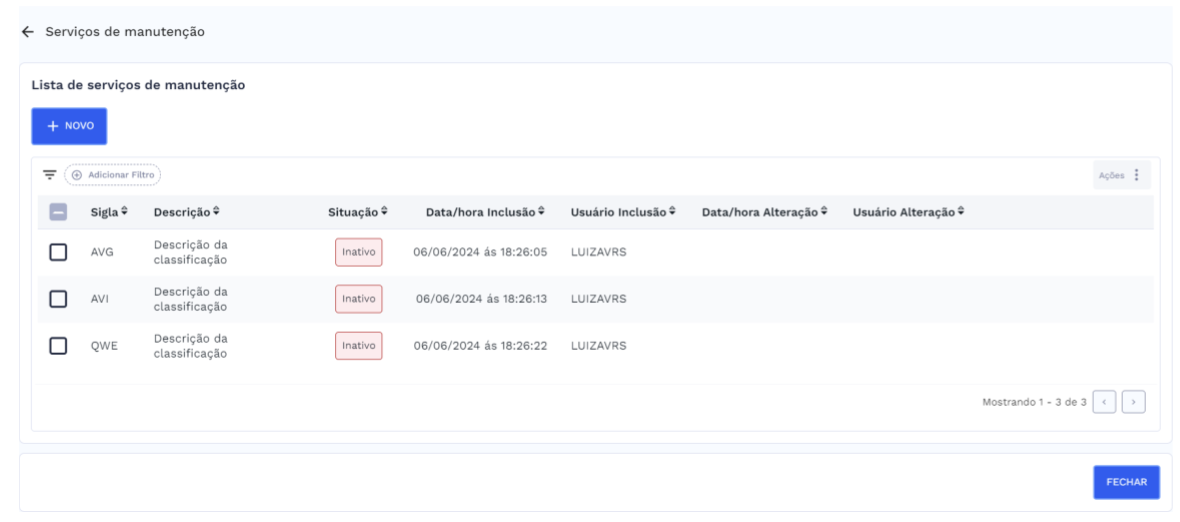This screenshot has height=522, width=1180.
Task: Click the NOVO button
Action: pyautogui.click(x=69, y=126)
